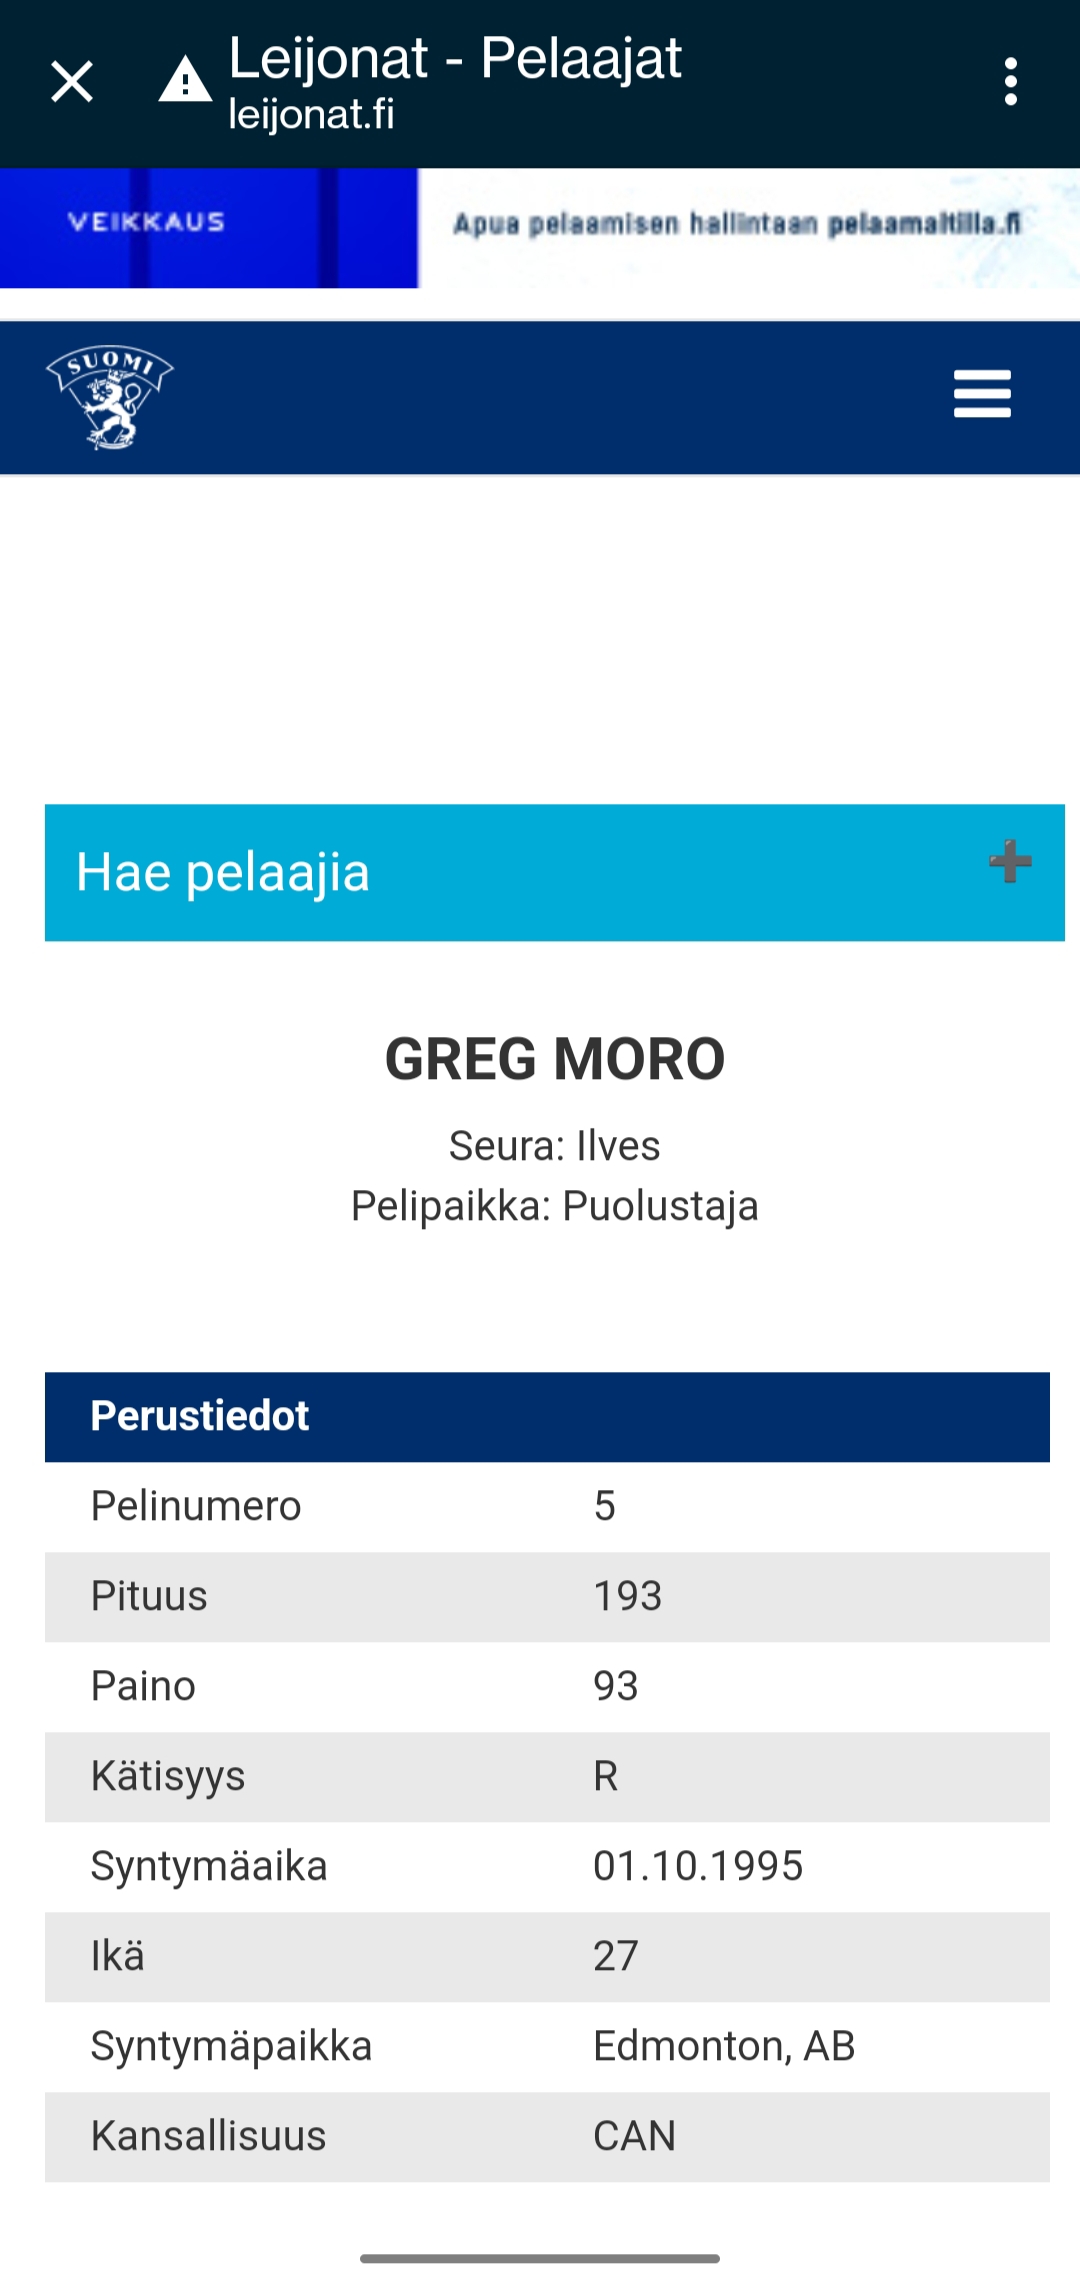Open the browser three-dot overflow menu

(x=1011, y=82)
